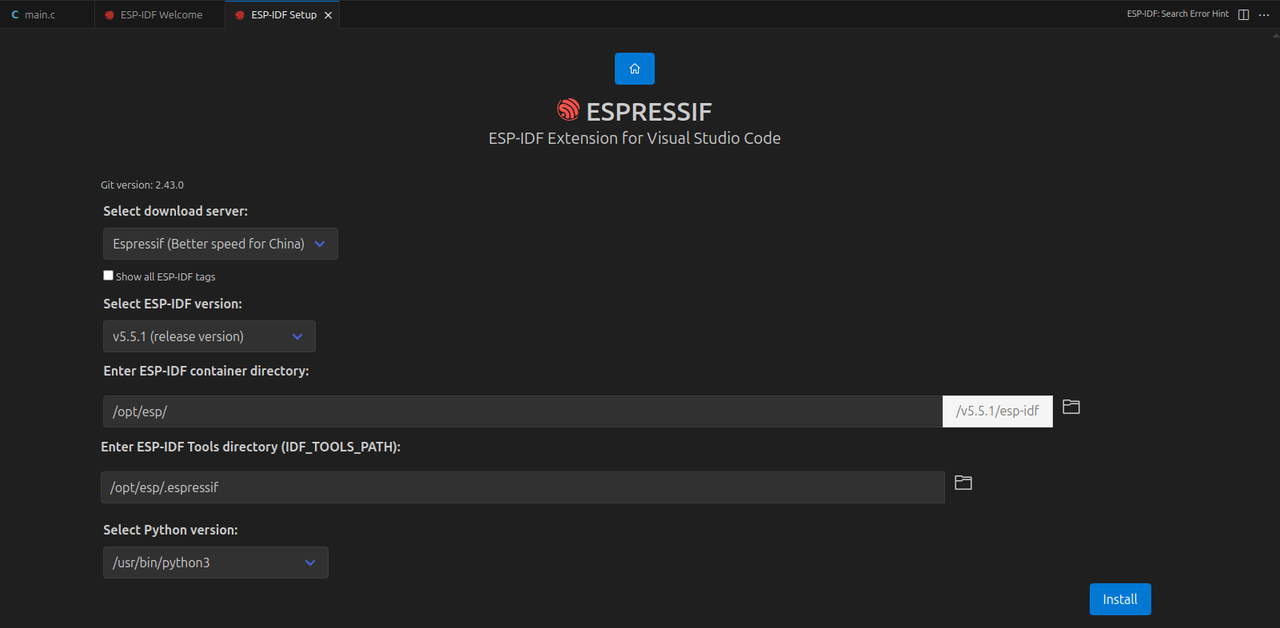The image size is (1280, 628).
Task: Open the download server dropdown
Action: 219,243
